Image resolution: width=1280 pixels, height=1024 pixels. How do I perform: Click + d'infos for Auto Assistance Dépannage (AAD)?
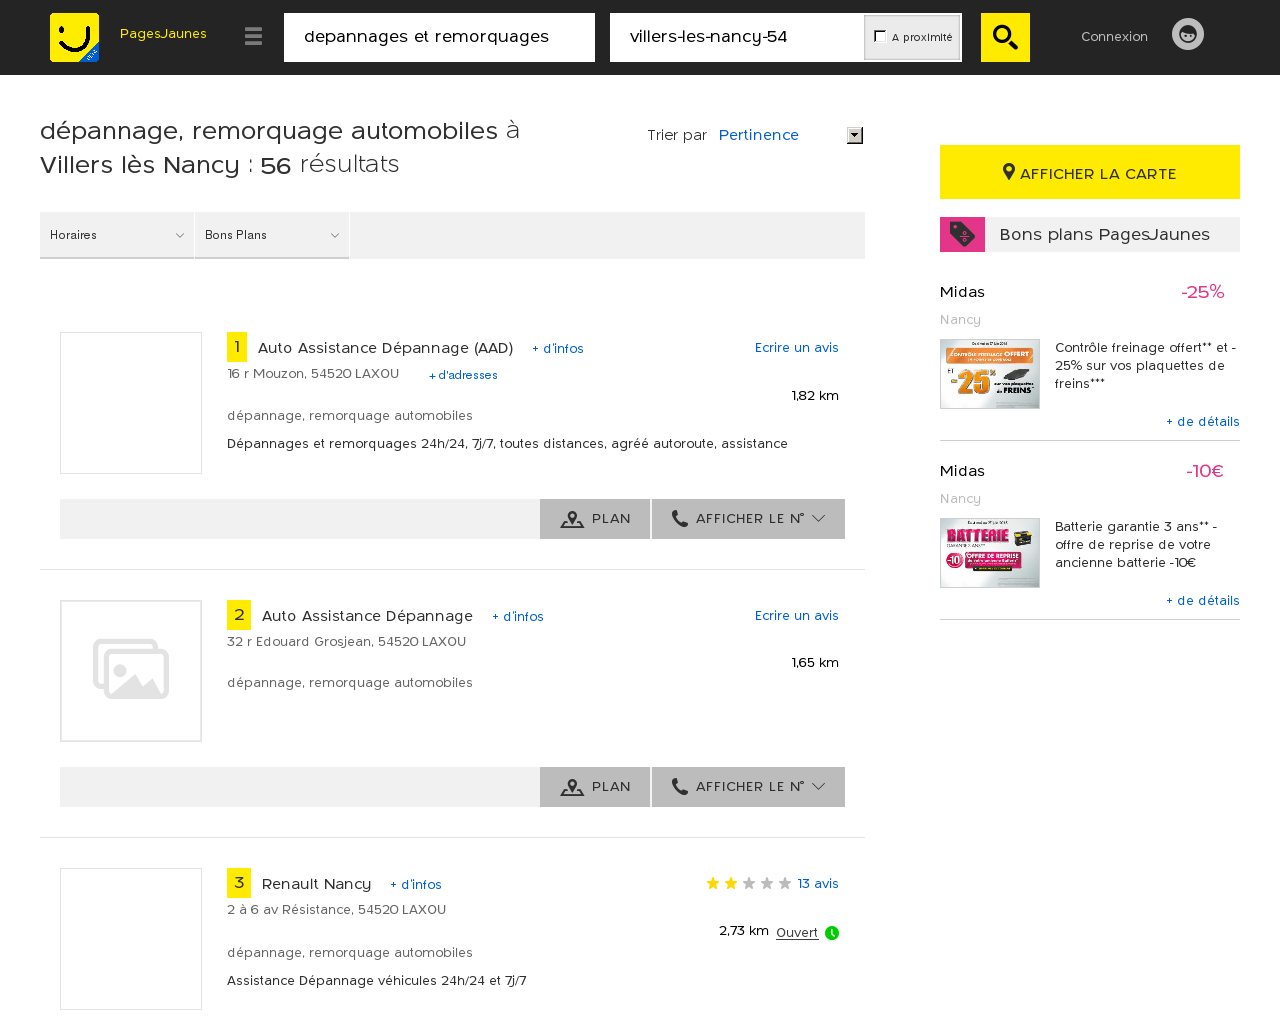pyautogui.click(x=558, y=349)
